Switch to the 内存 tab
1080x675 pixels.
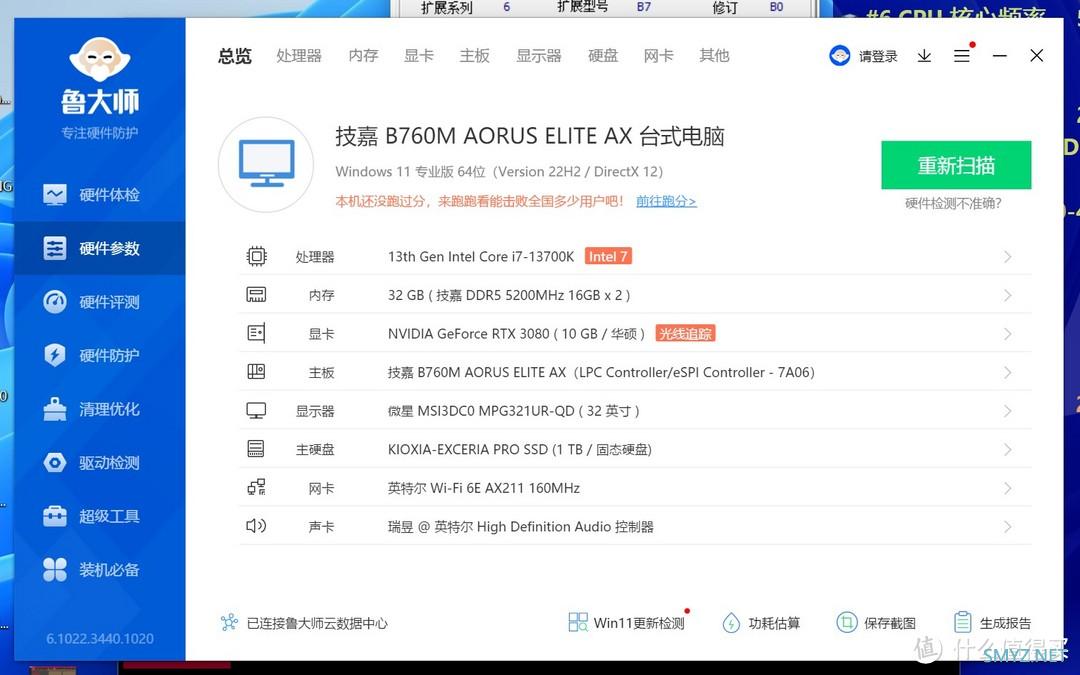[363, 56]
